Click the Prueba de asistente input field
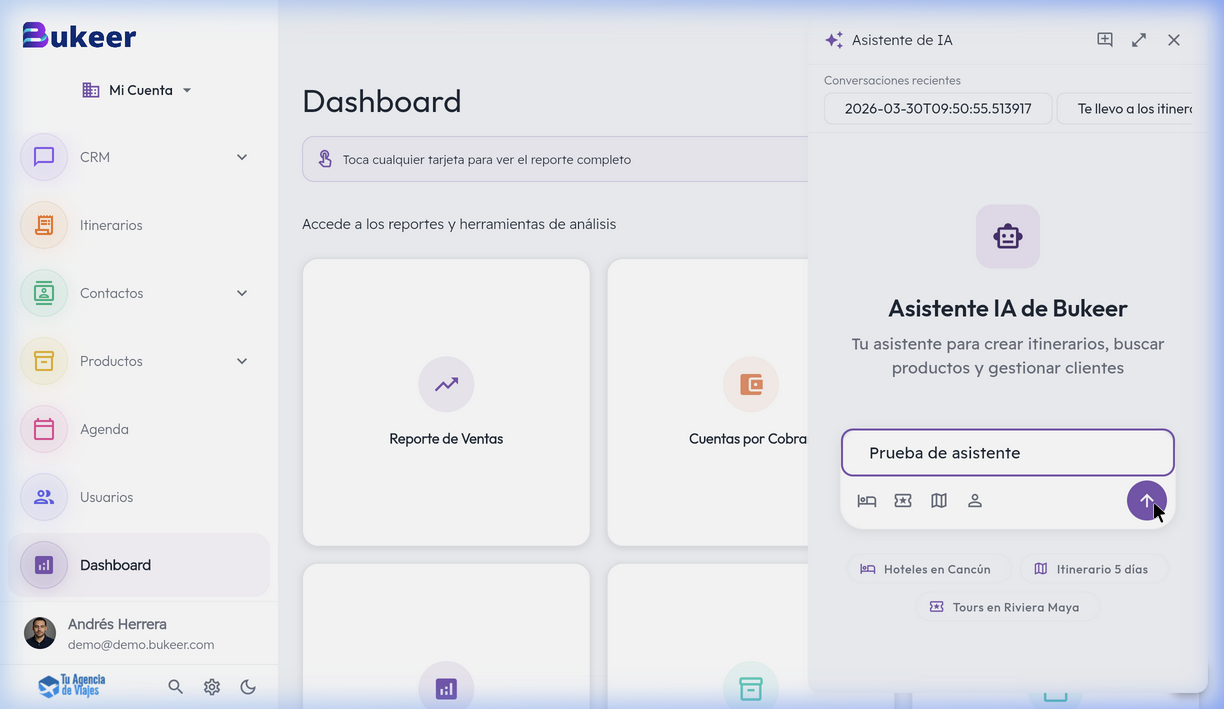Image resolution: width=1224 pixels, height=709 pixels. (x=1007, y=452)
